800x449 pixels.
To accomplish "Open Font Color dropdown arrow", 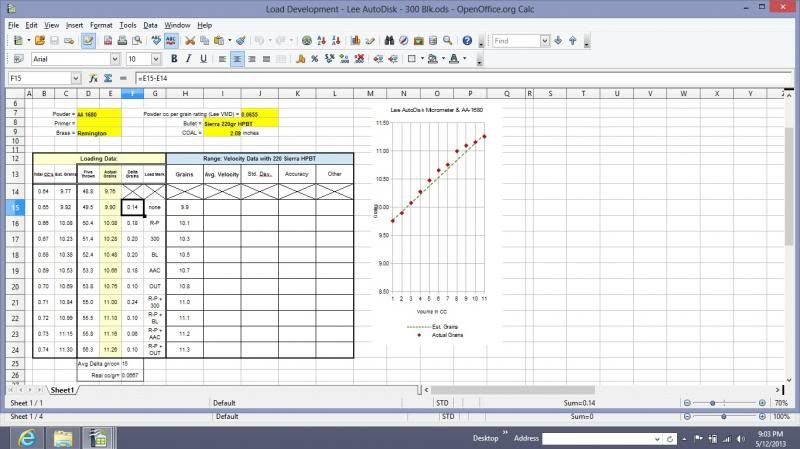I will [464, 59].
